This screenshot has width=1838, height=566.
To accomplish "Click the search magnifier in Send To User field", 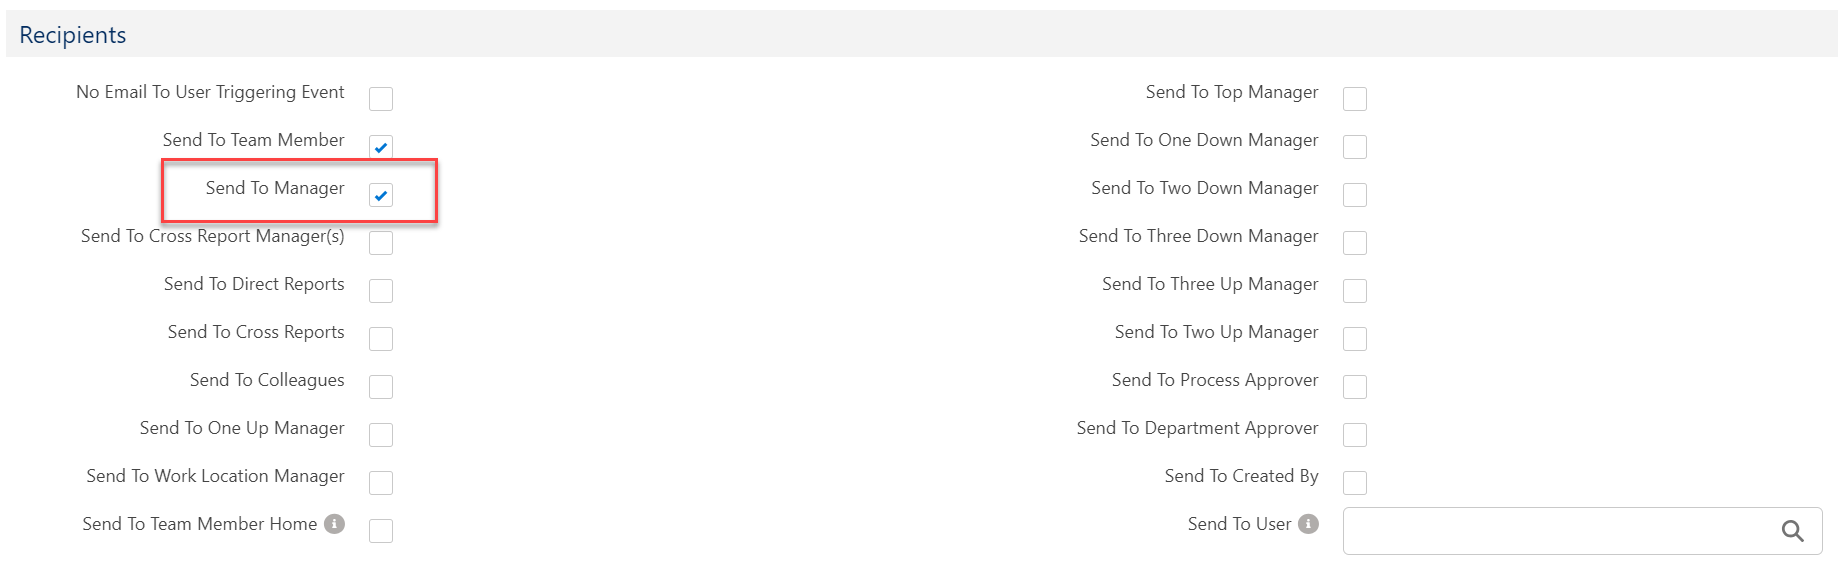I will [x=1792, y=531].
